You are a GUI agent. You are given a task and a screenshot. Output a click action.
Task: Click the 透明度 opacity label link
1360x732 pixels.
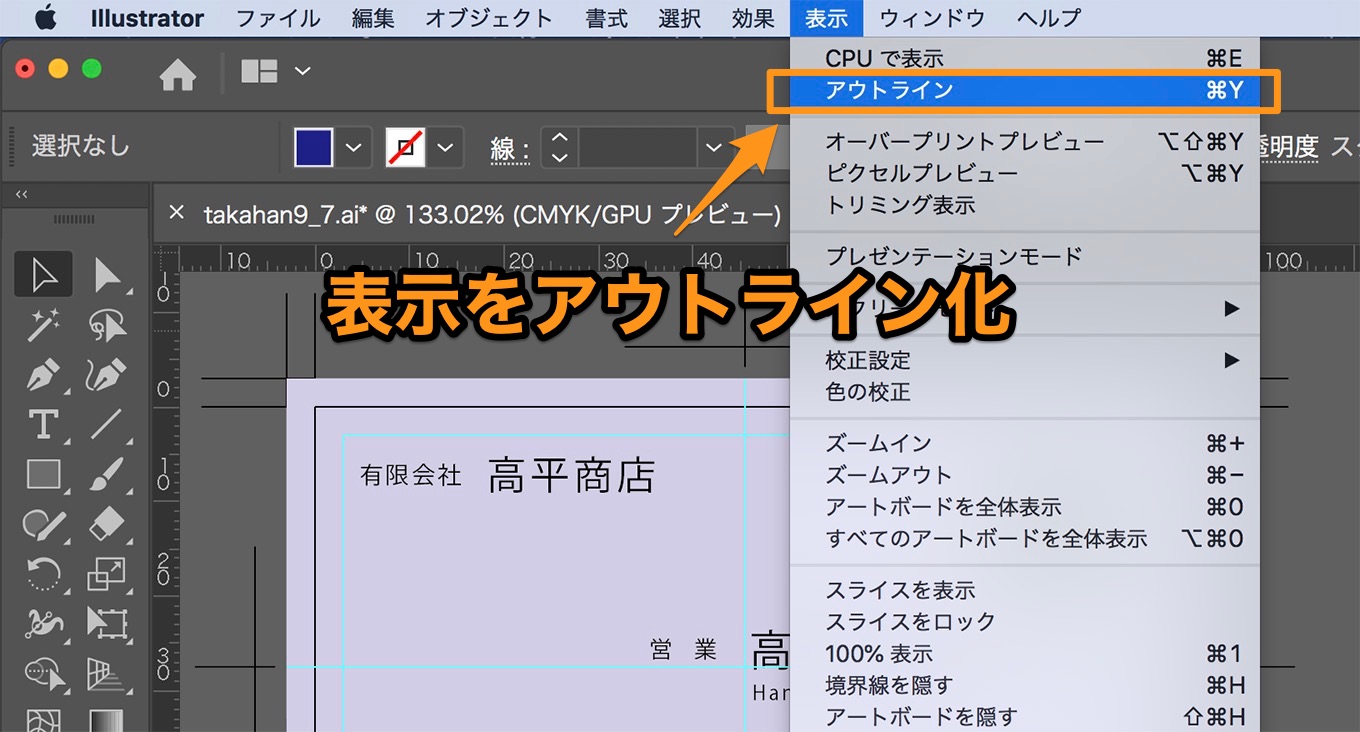point(1288,148)
